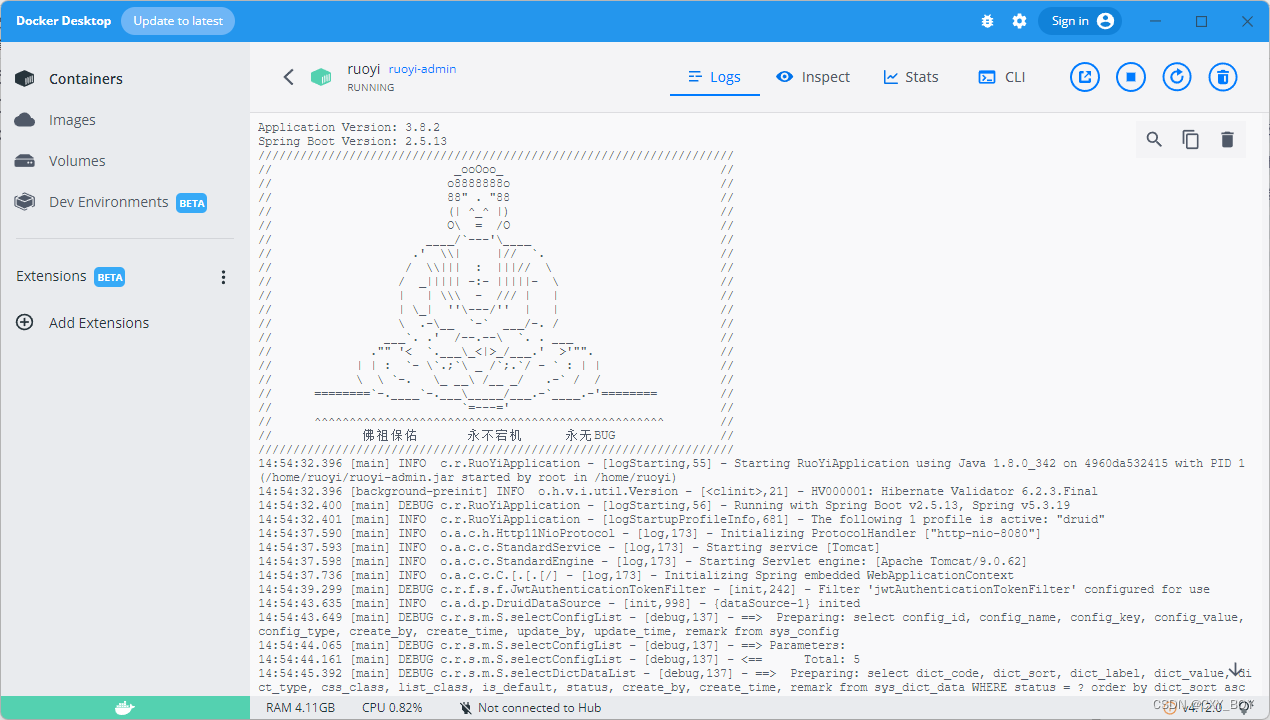Click the Docker Desktop title text
1270x720 pixels.
click(x=63, y=21)
